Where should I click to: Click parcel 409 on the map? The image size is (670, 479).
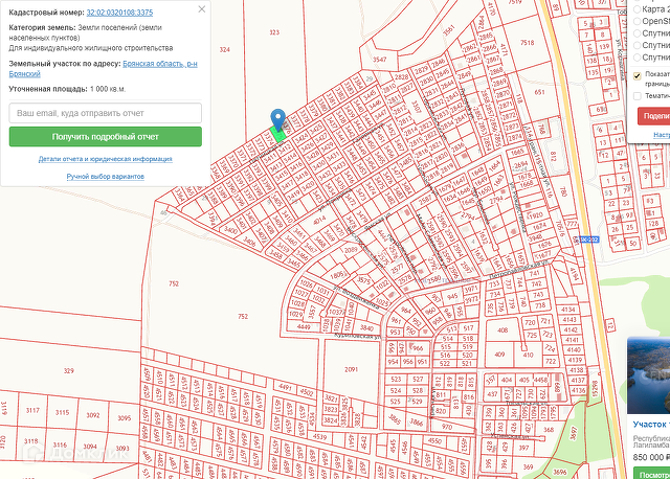pos(500,354)
